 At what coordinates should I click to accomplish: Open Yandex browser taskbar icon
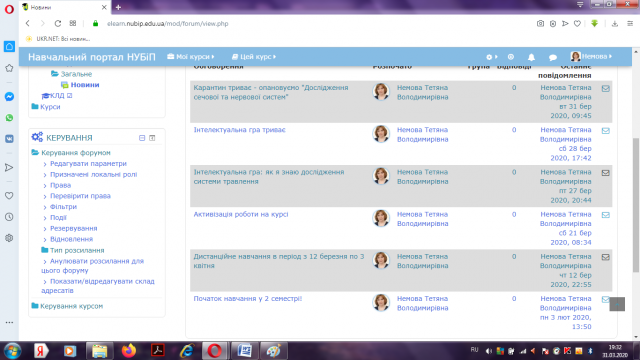(41, 351)
